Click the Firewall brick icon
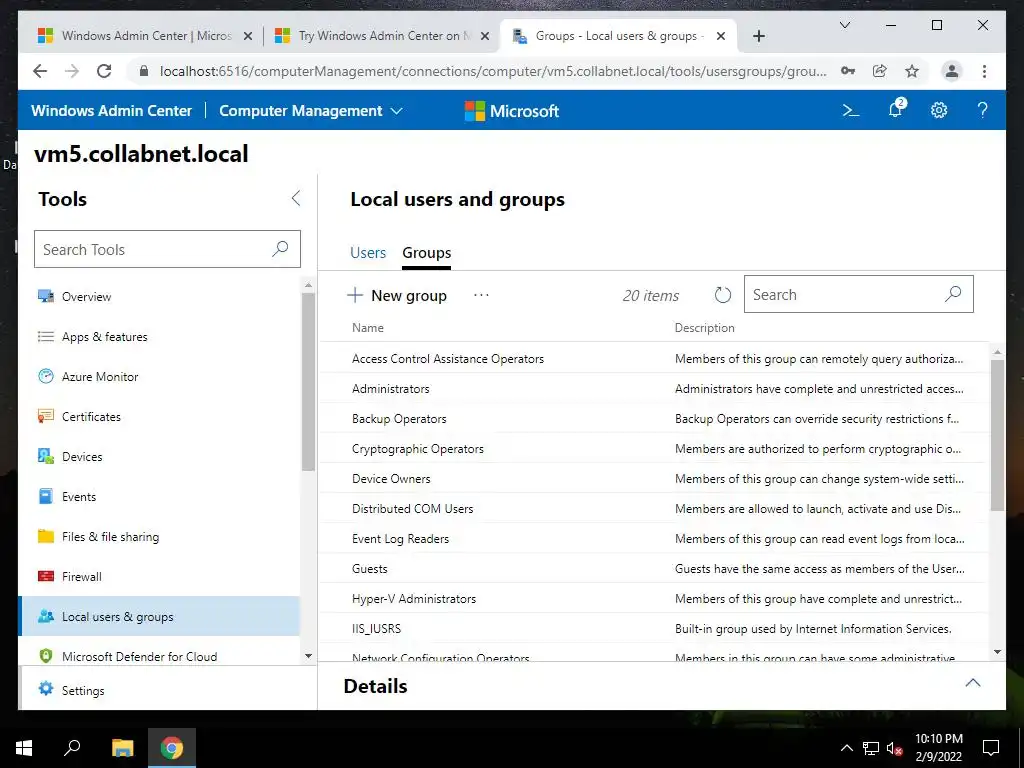Image resolution: width=1024 pixels, height=768 pixels. pyautogui.click(x=46, y=576)
